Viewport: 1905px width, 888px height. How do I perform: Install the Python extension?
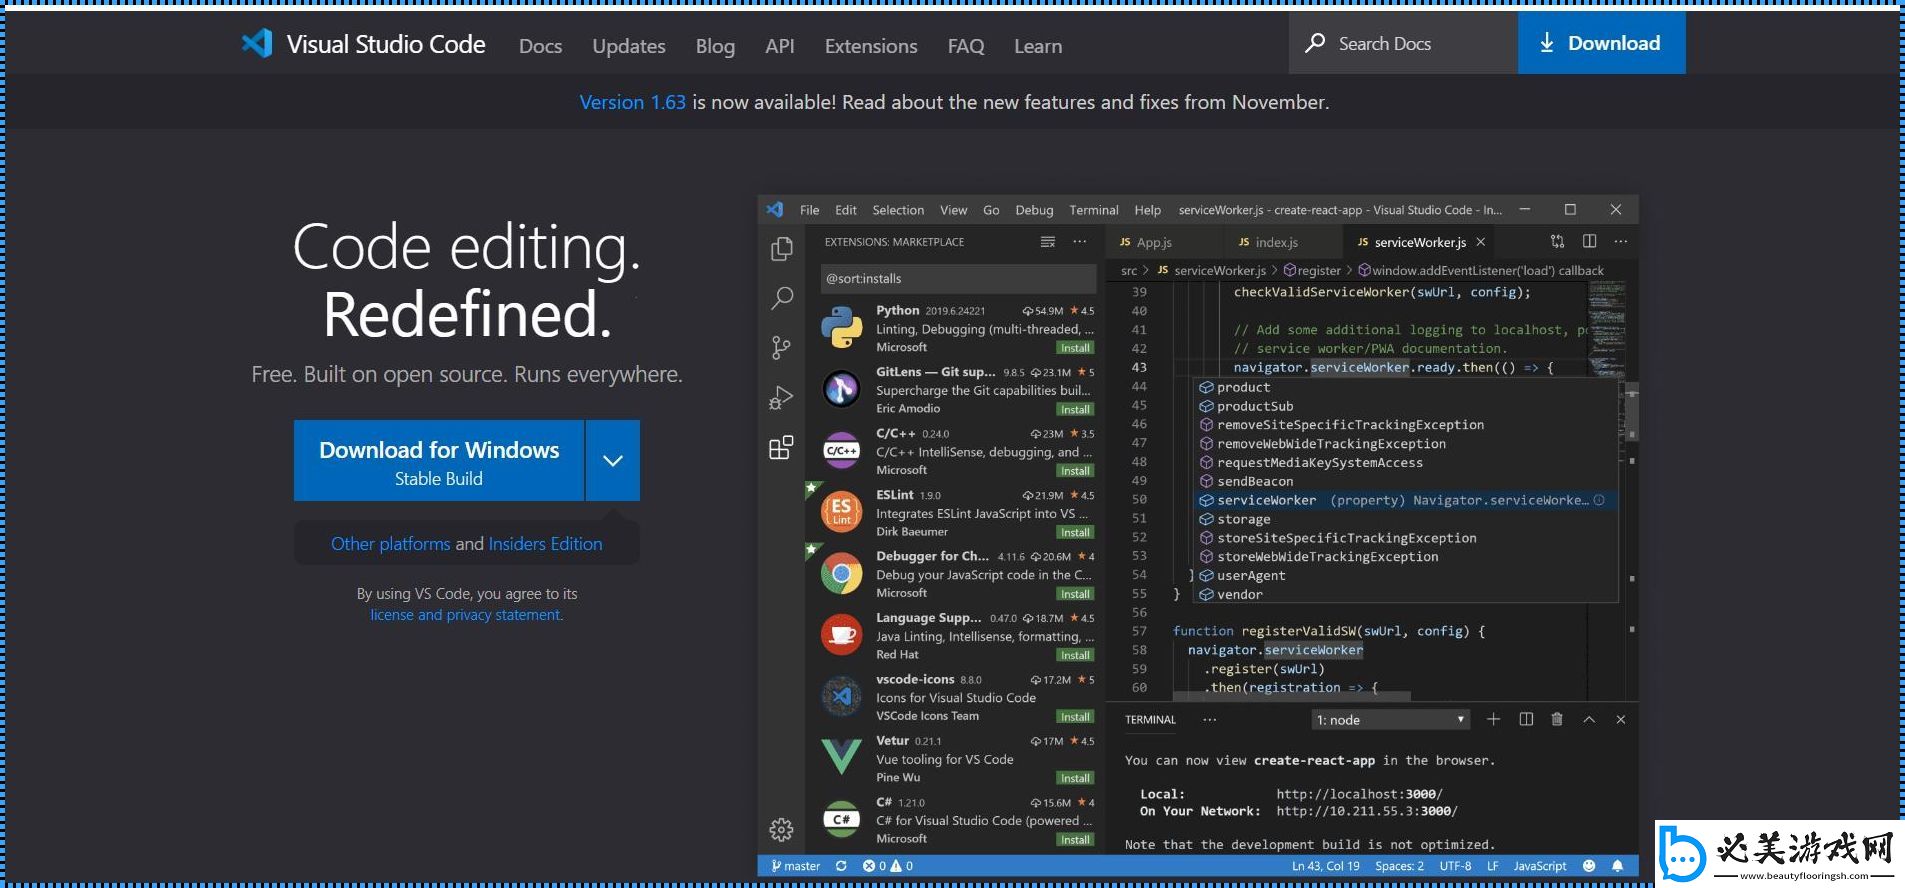(1075, 348)
